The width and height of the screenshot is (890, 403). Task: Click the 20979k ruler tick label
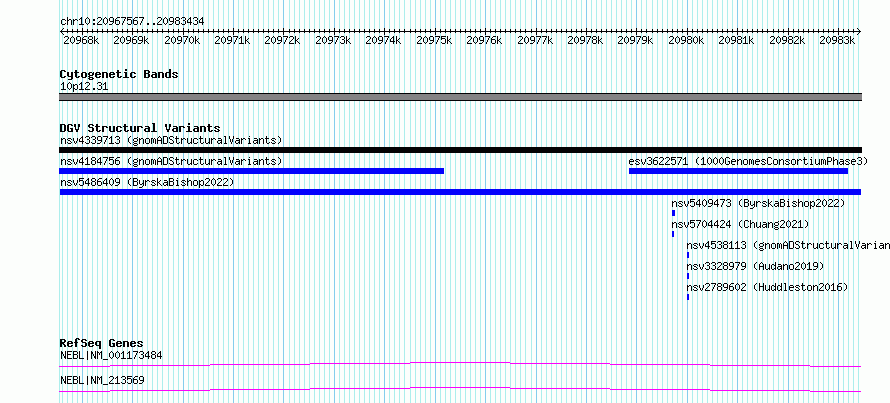636,40
